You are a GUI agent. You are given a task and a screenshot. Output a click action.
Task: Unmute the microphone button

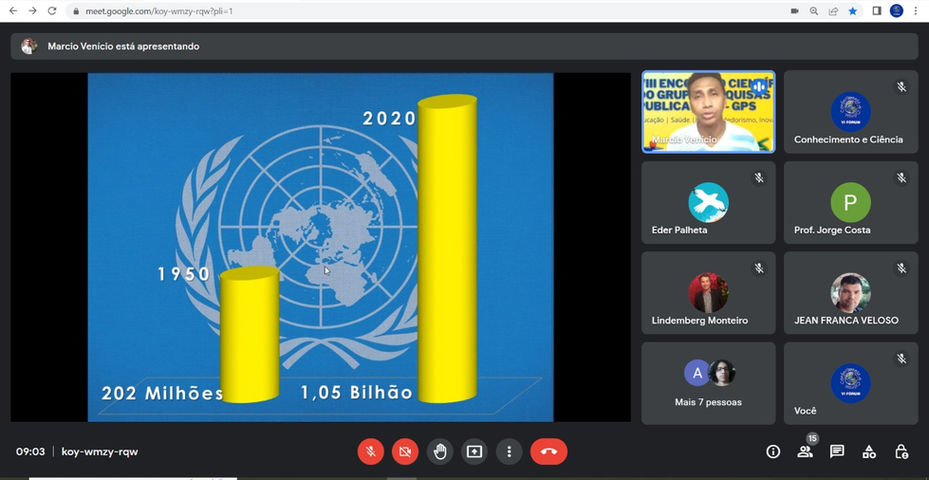[371, 452]
